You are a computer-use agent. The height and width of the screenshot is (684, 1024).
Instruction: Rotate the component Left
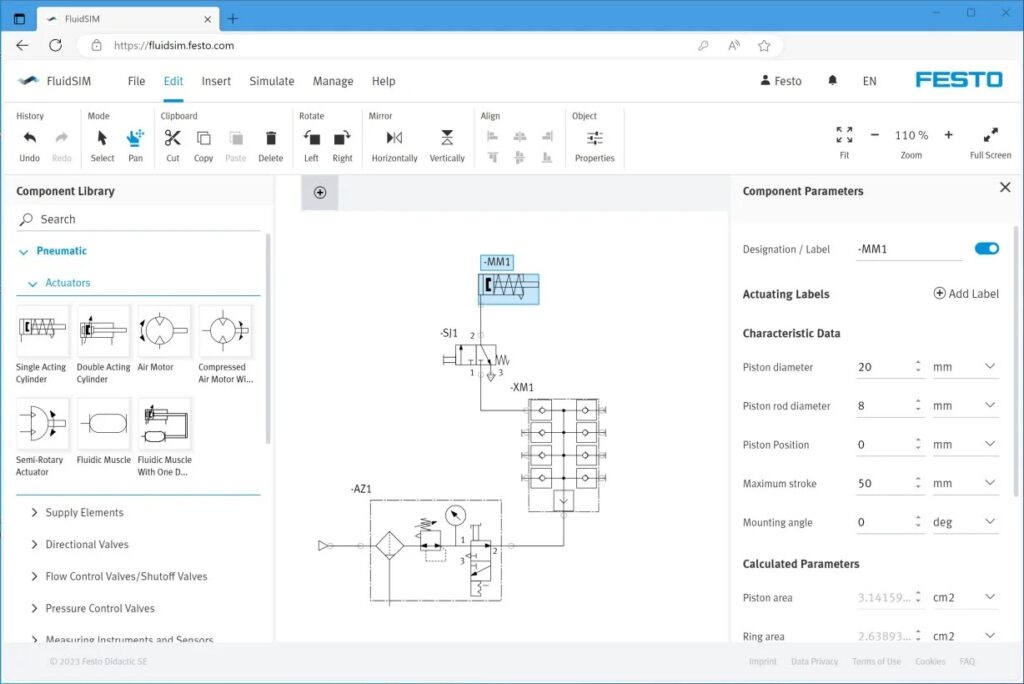click(312, 138)
